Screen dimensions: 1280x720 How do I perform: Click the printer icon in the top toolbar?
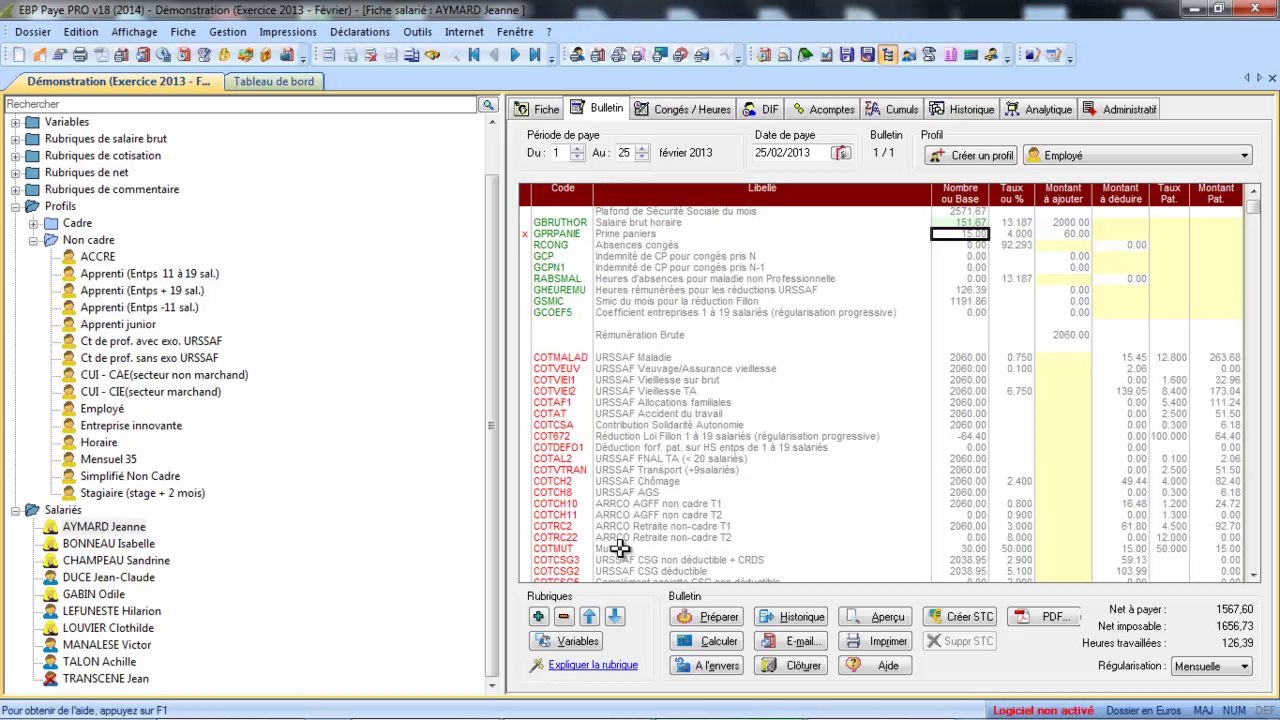click(80, 55)
